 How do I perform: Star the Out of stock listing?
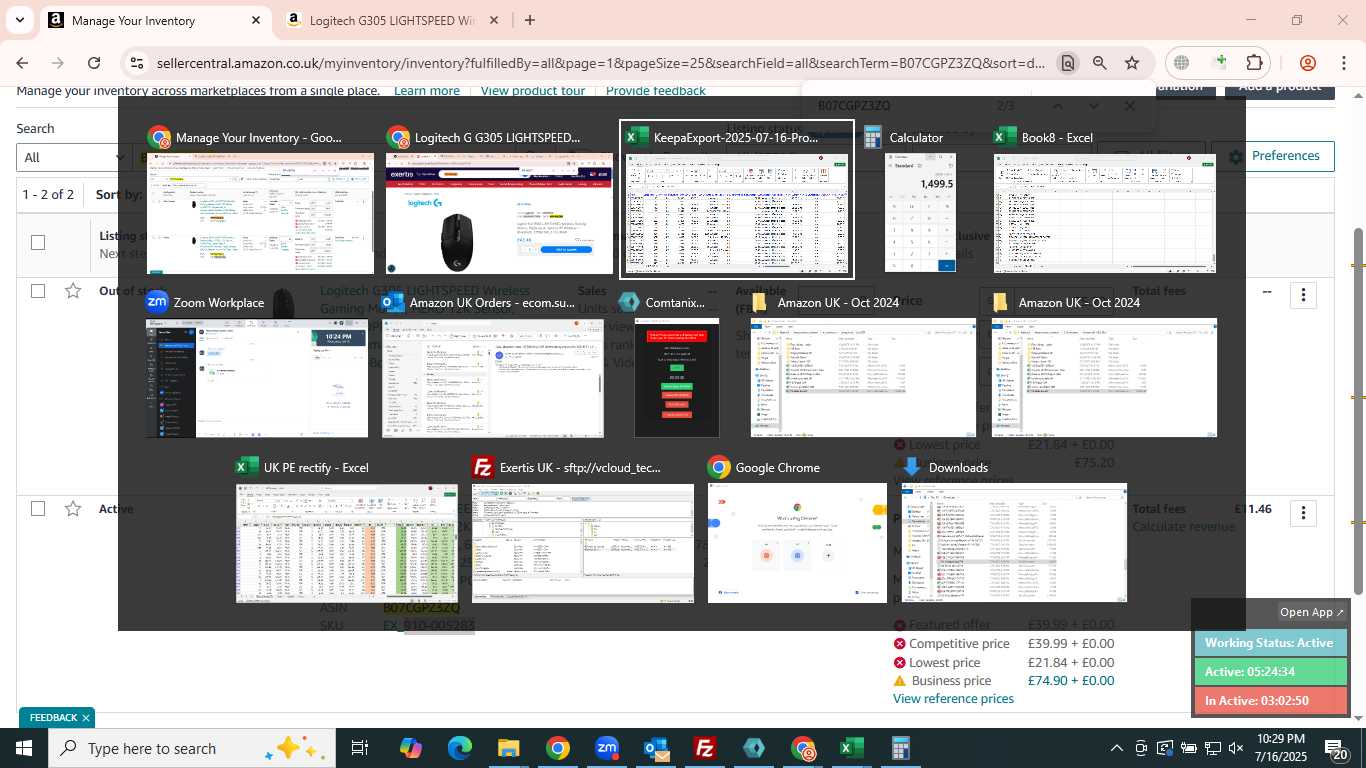(x=72, y=291)
